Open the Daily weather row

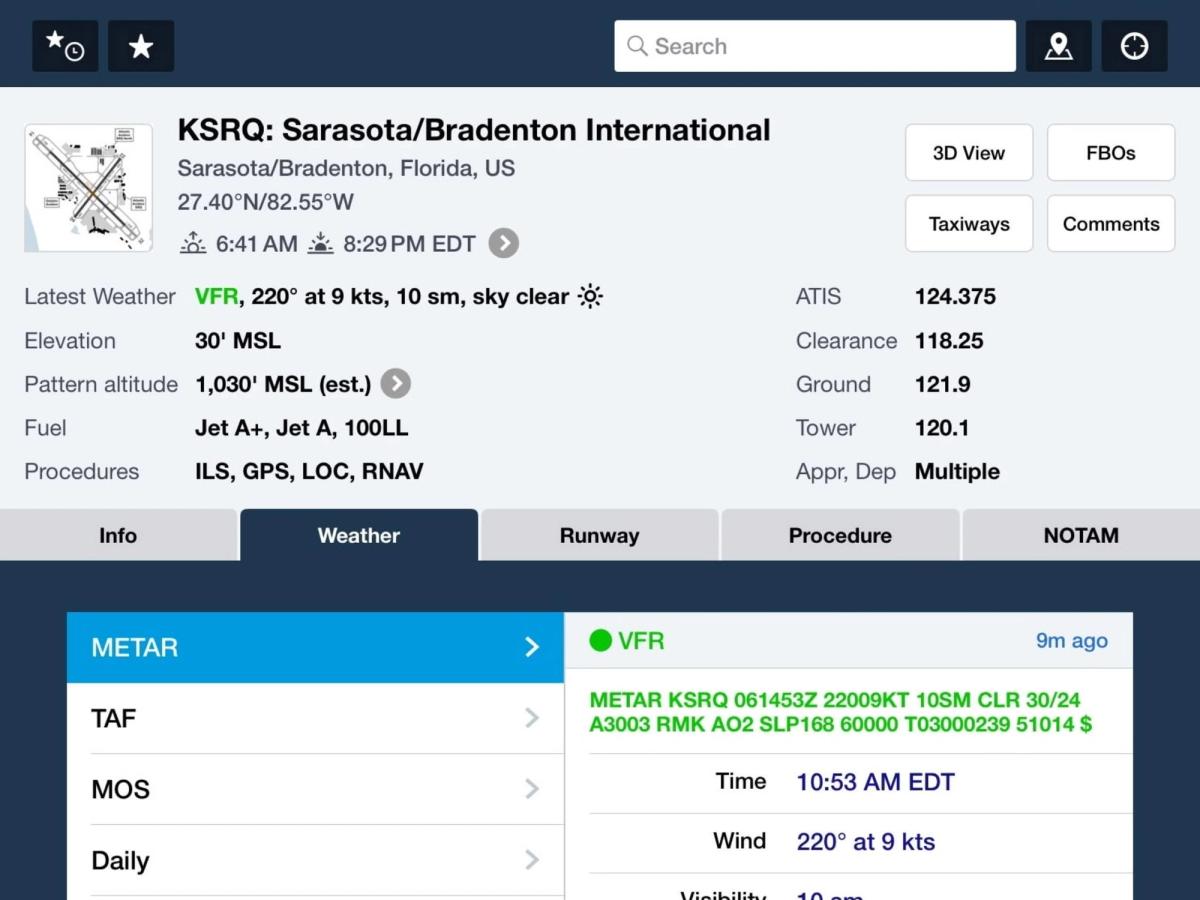[315, 860]
